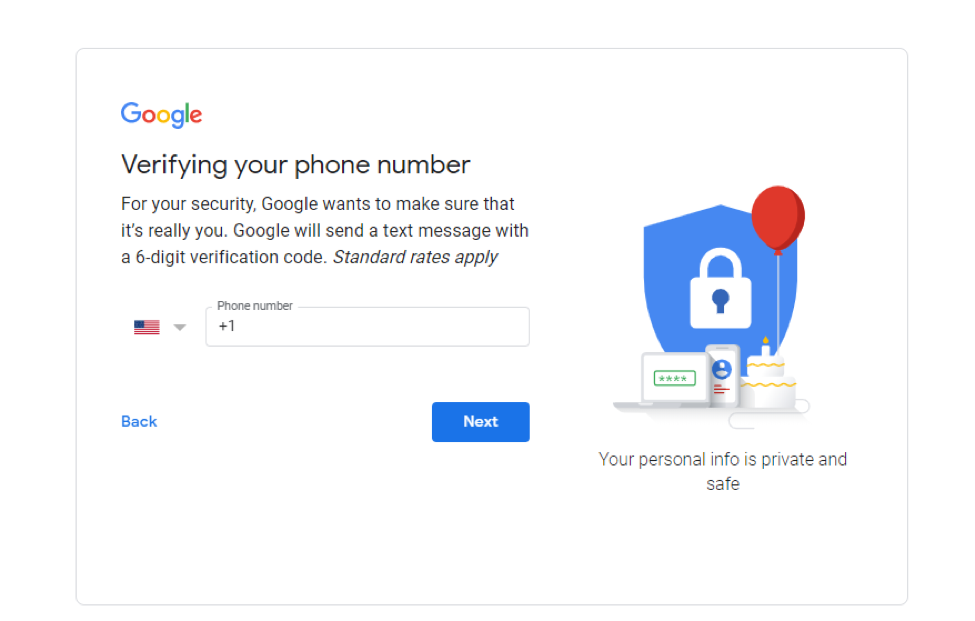975x621 pixels.
Task: Click the US flag icon
Action: [x=146, y=326]
